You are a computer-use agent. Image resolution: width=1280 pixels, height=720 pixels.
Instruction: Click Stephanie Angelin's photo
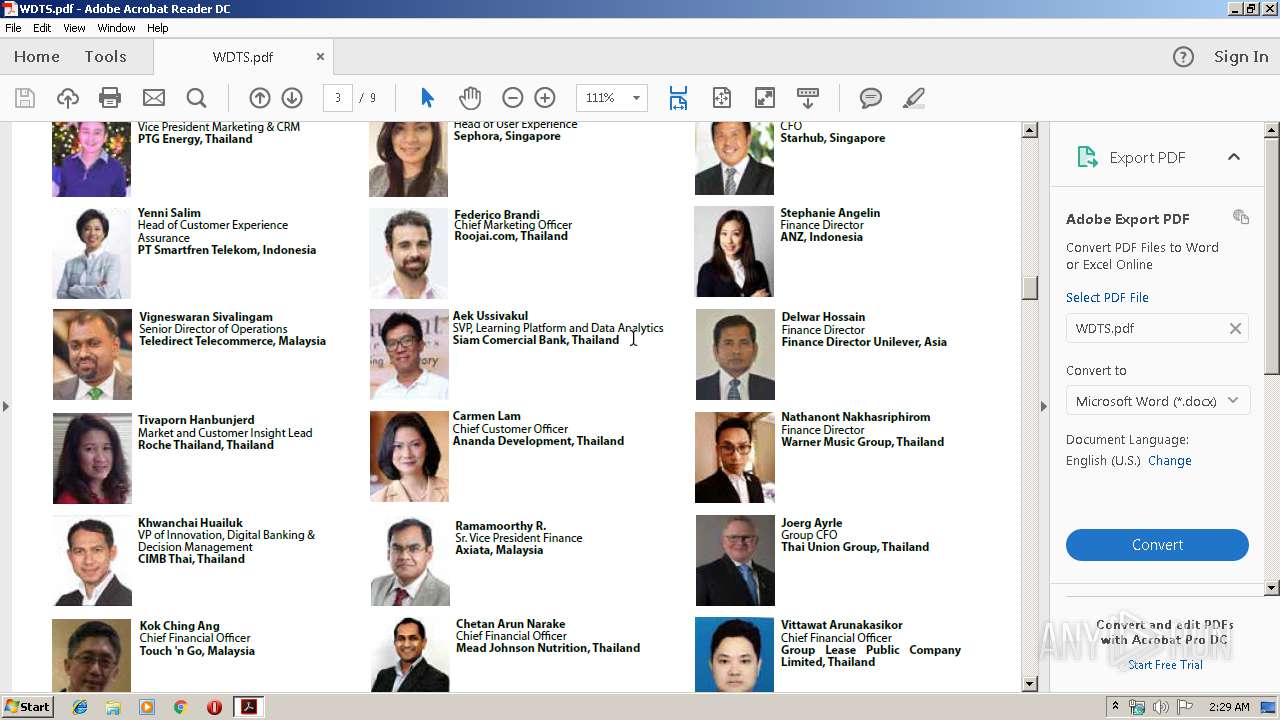tap(734, 251)
